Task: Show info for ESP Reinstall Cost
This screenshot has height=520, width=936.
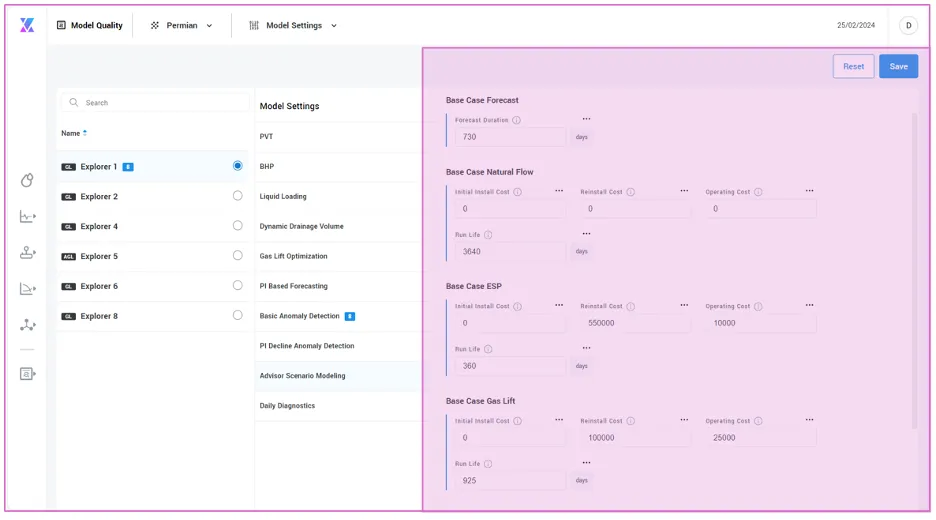Action: point(631,306)
